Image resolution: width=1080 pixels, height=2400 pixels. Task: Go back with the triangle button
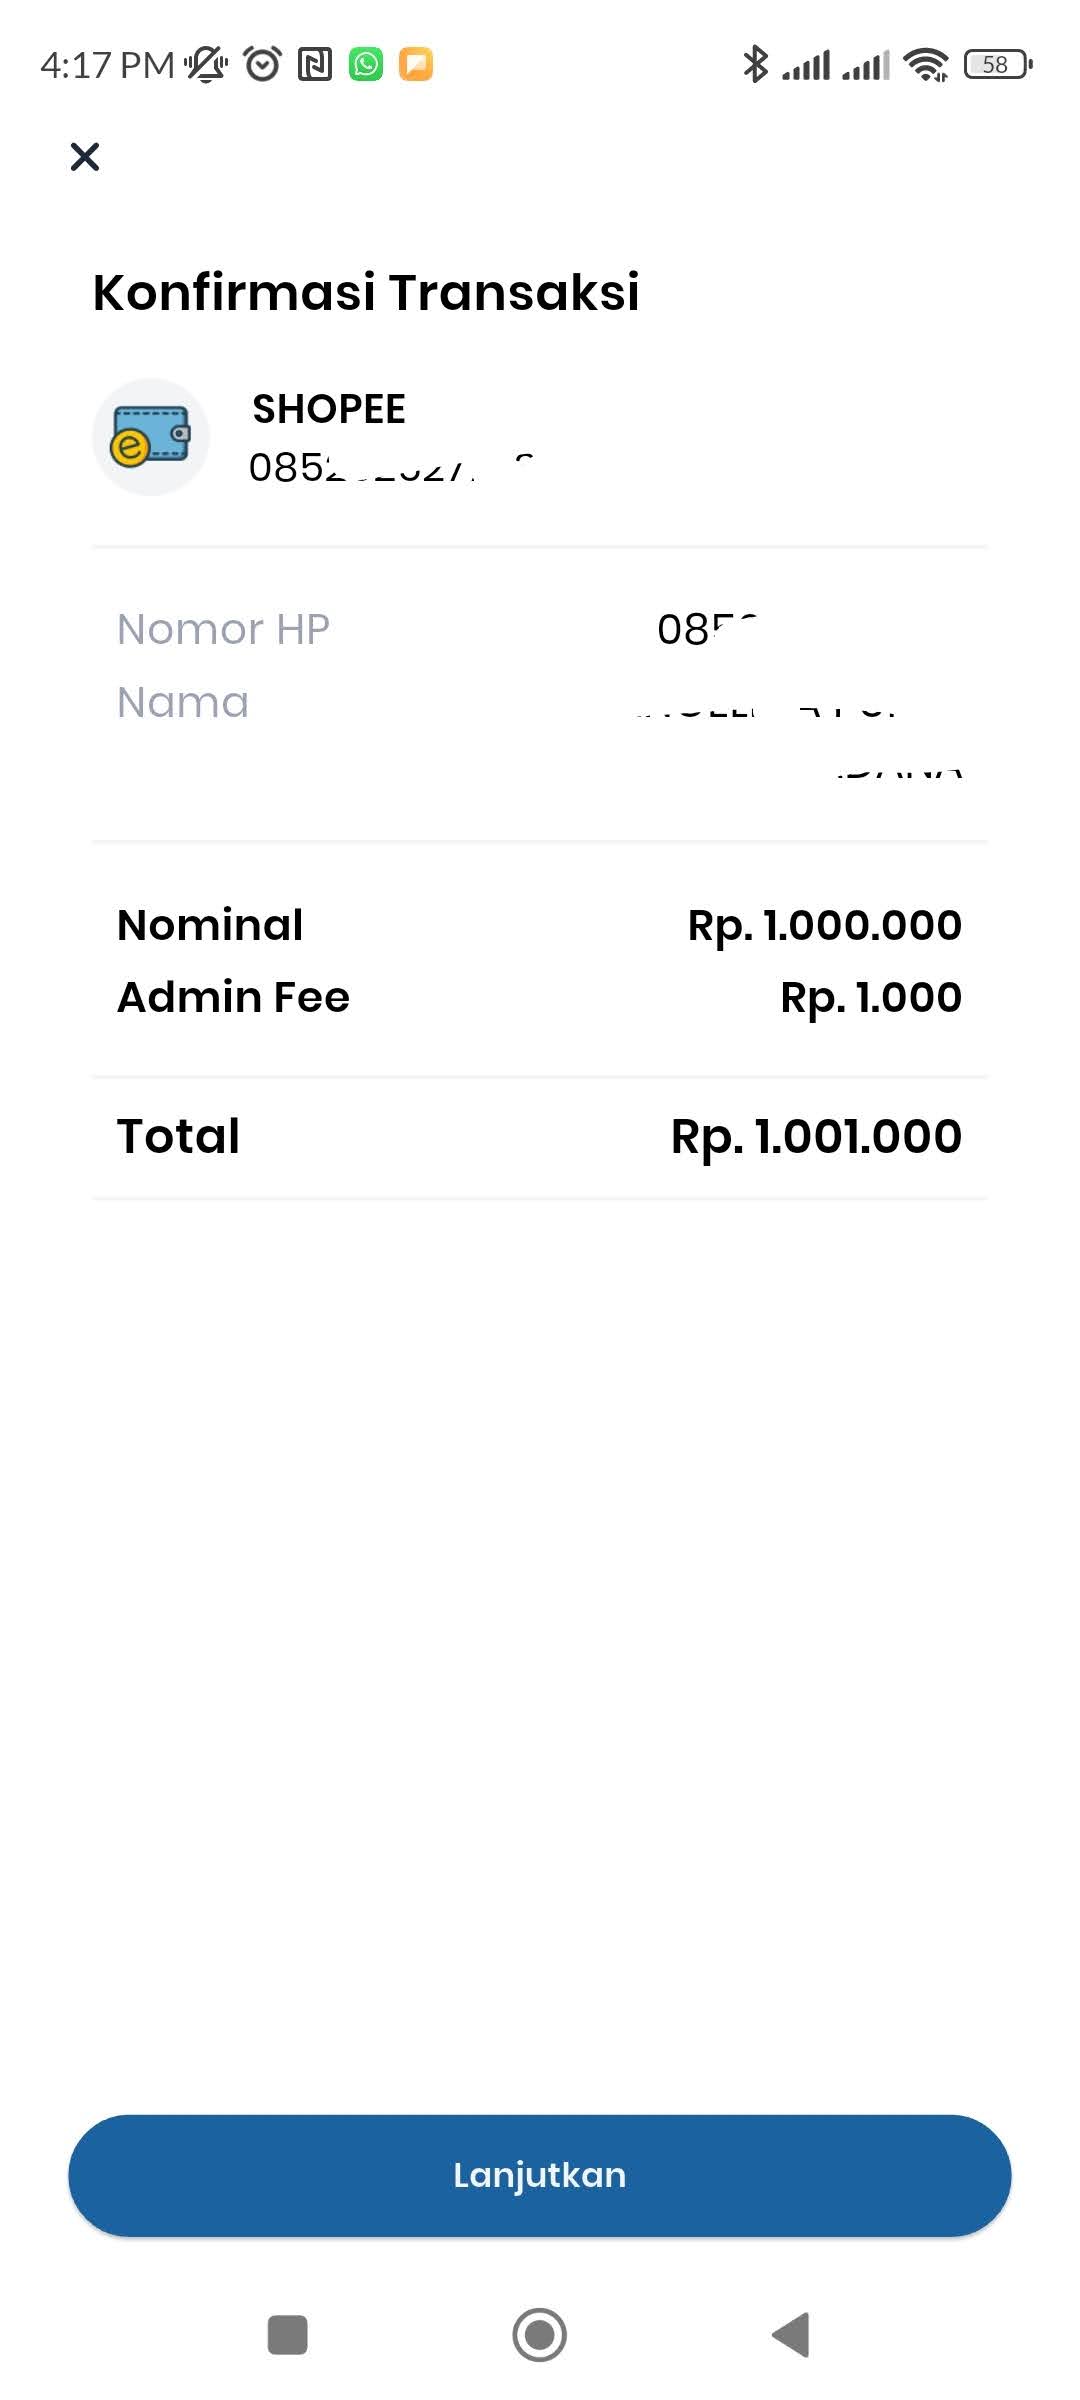[x=791, y=2335]
